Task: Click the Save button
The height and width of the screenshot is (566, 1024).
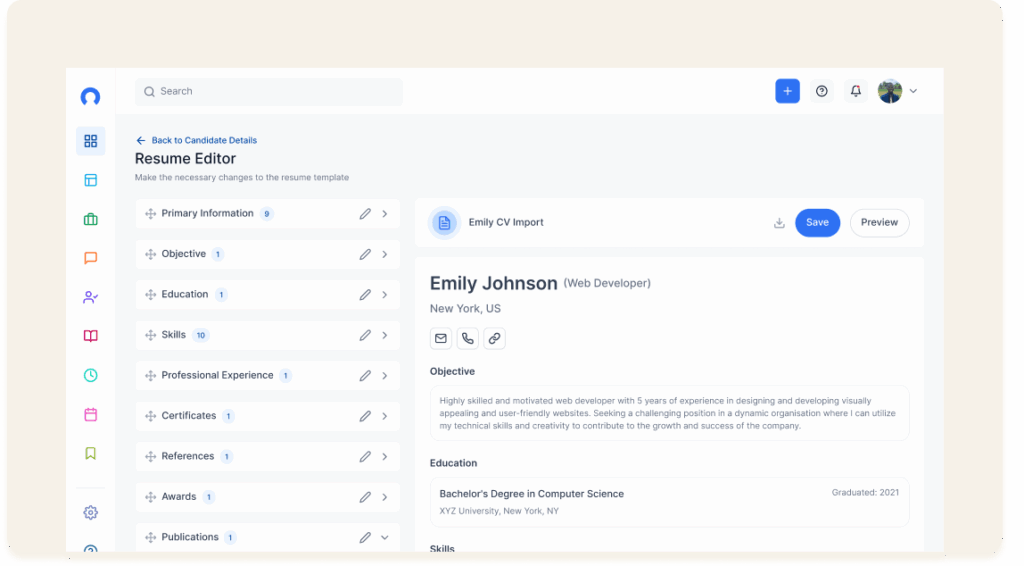Action: 817,223
